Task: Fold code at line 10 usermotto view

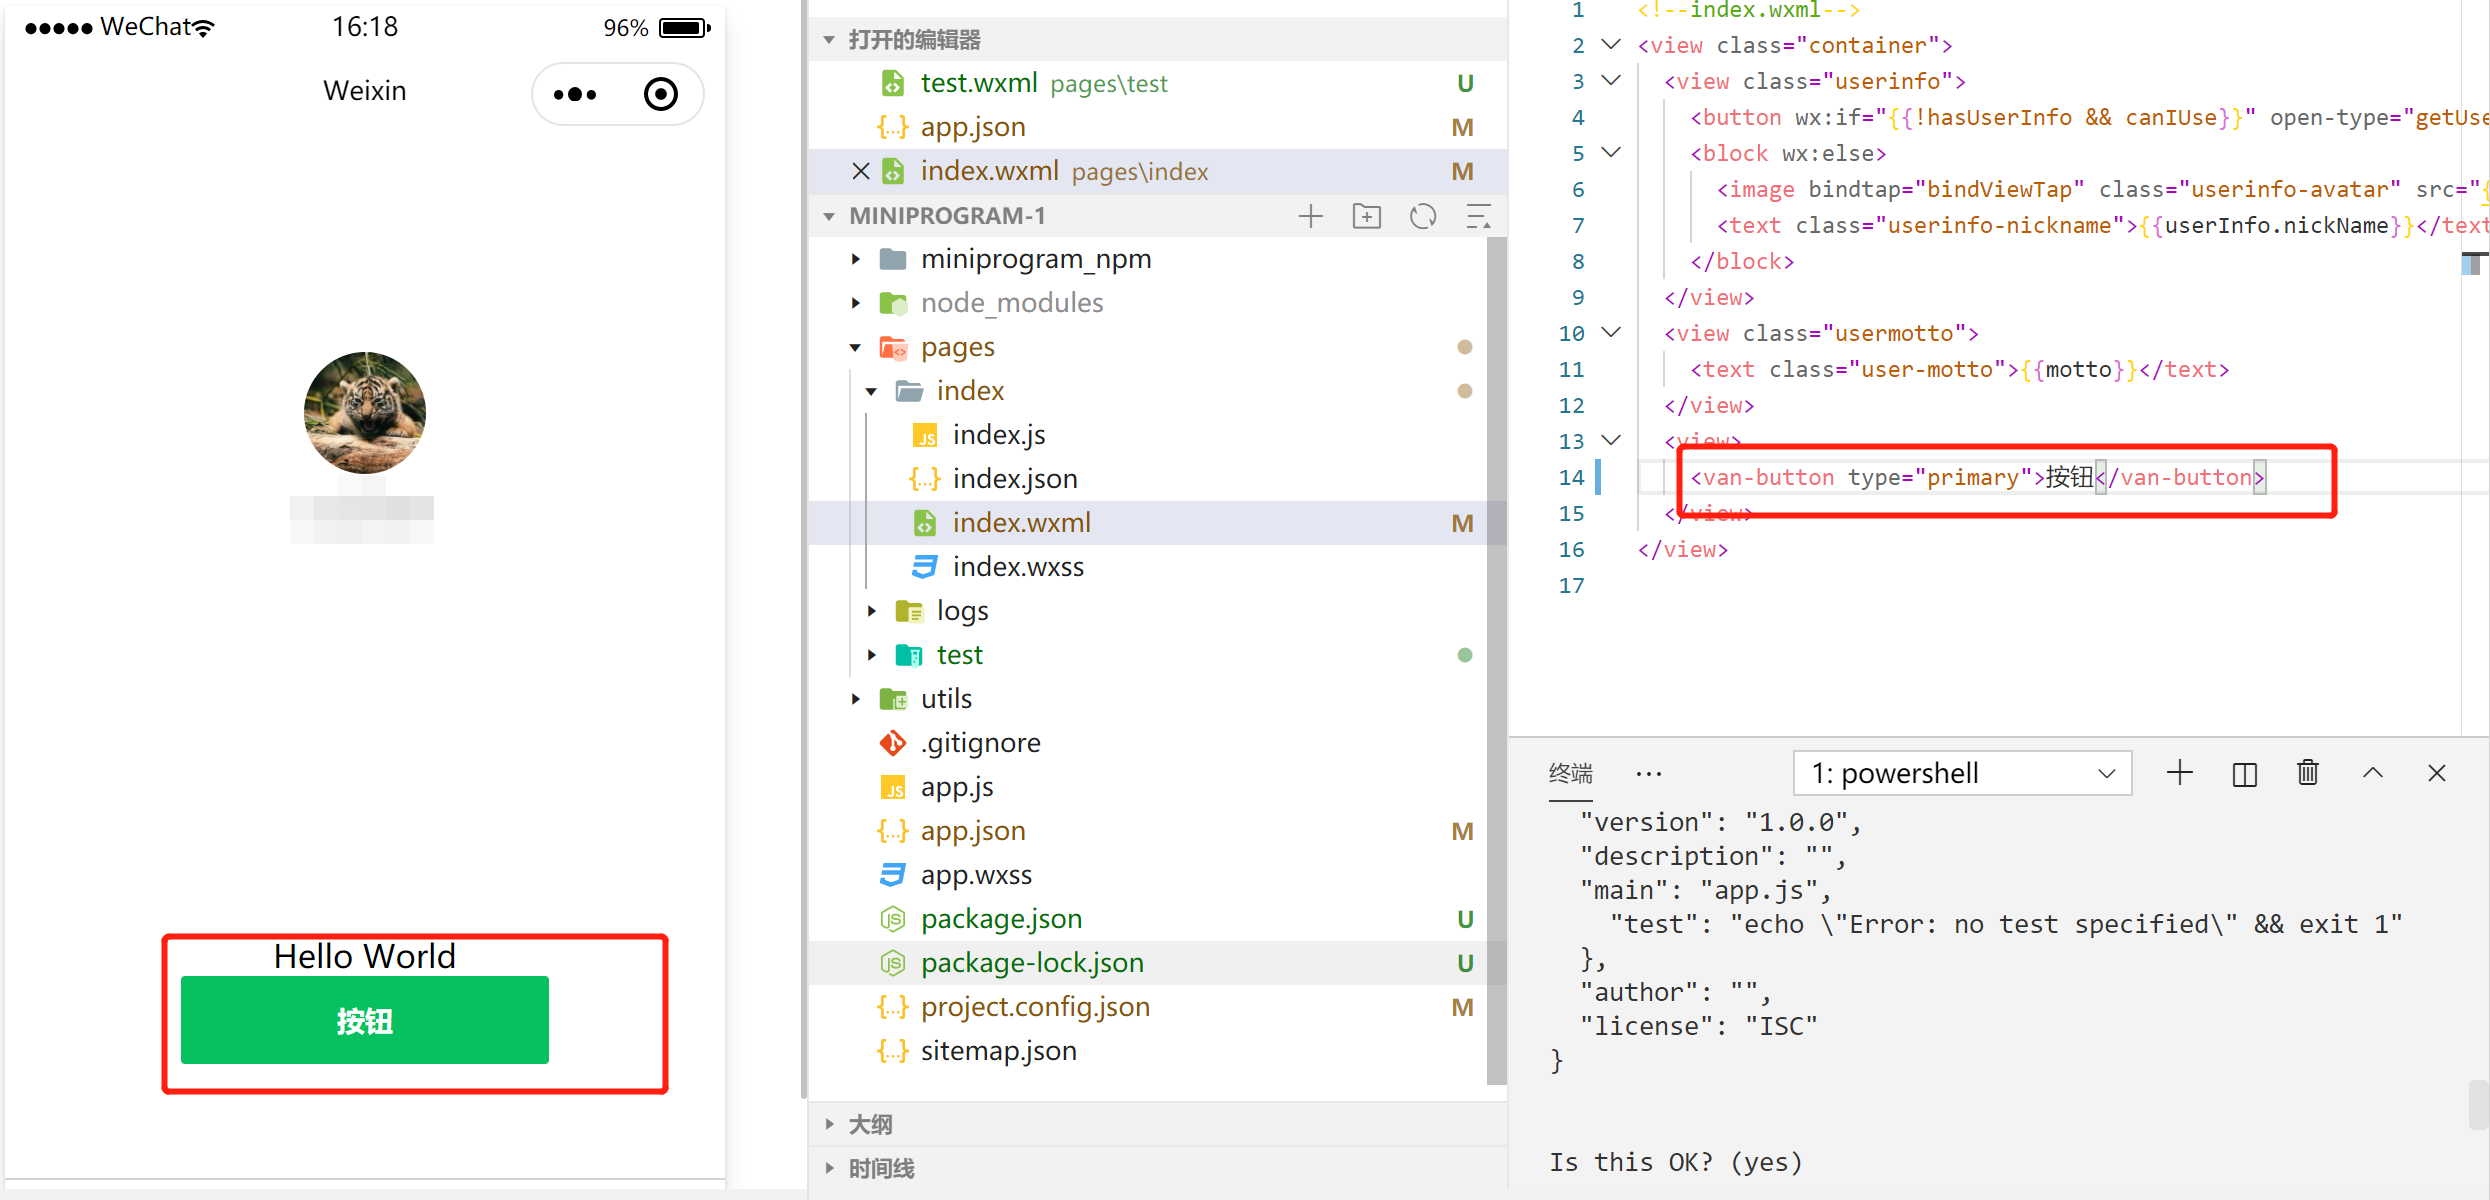Action: coord(1611,333)
